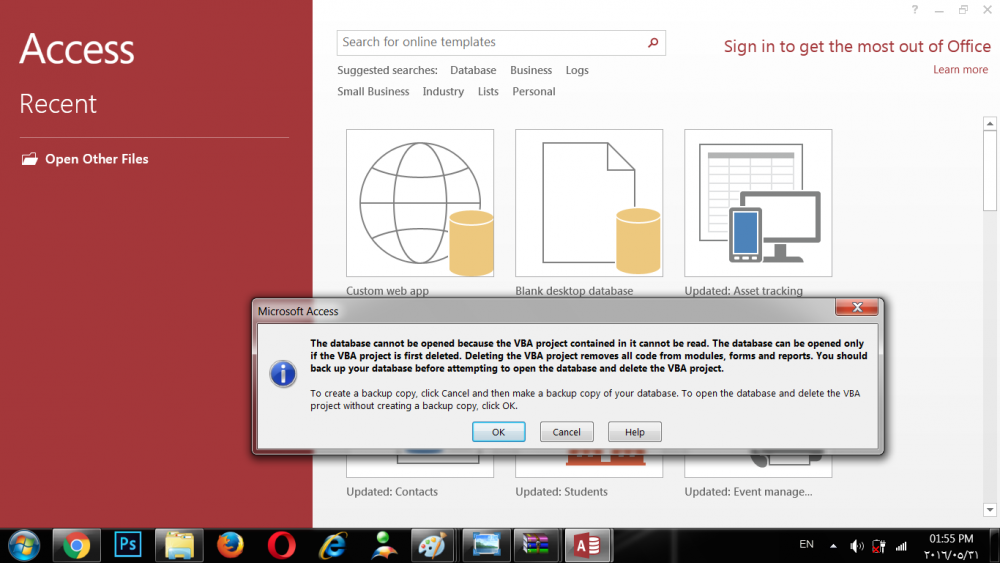The height and width of the screenshot is (563, 1000).
Task: Click the Updated: Event manage... template label
Action: [x=748, y=492]
